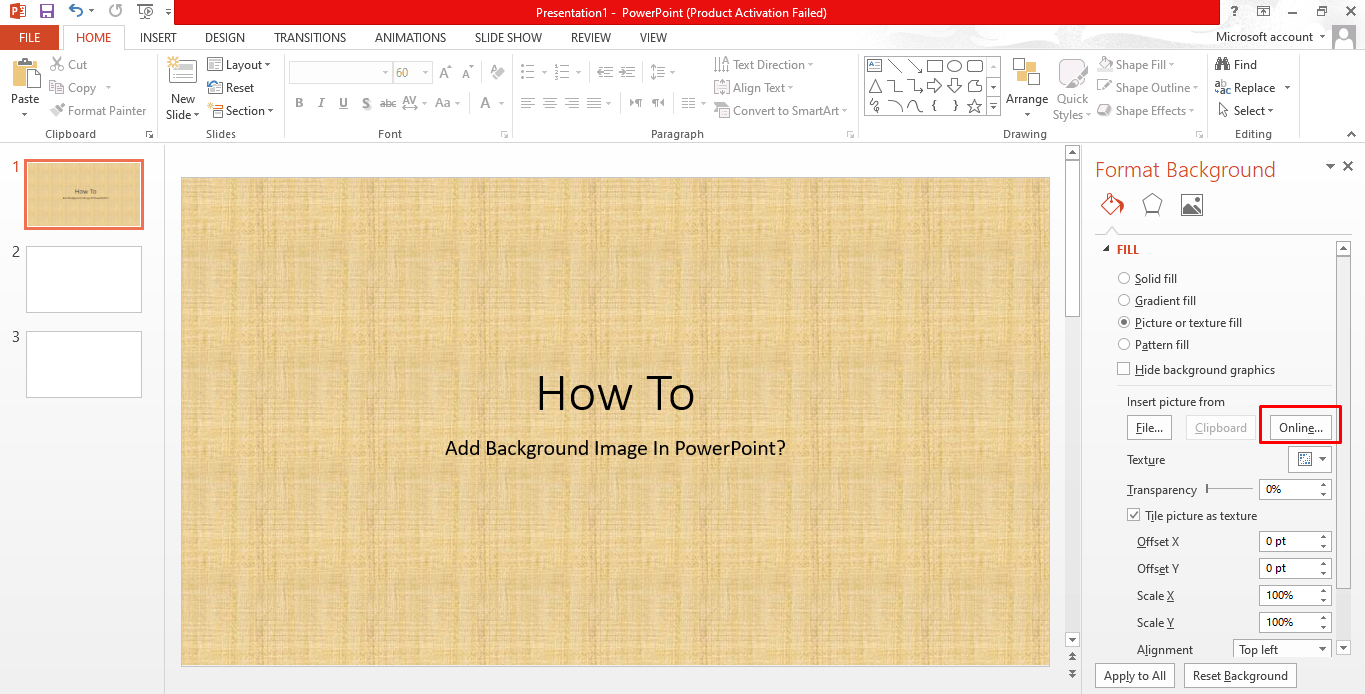Open the font name combo box
1365x694 pixels.
(340, 73)
